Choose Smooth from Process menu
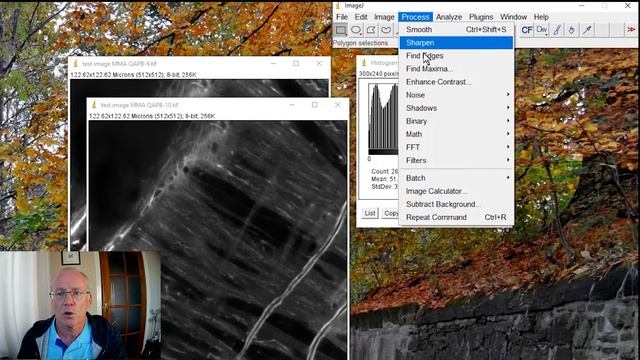This screenshot has height=360, width=640. click(456, 29)
